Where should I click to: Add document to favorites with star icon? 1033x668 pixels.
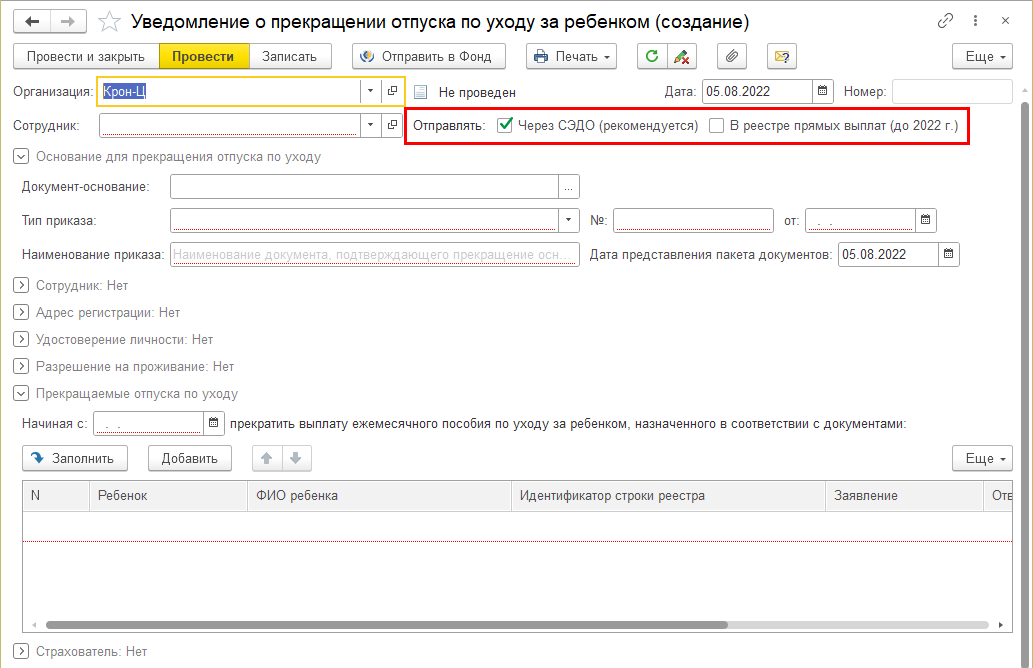(112, 21)
